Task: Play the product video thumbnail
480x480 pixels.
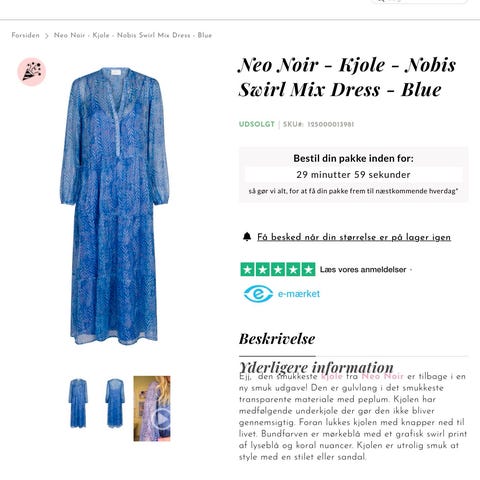Action: point(152,408)
